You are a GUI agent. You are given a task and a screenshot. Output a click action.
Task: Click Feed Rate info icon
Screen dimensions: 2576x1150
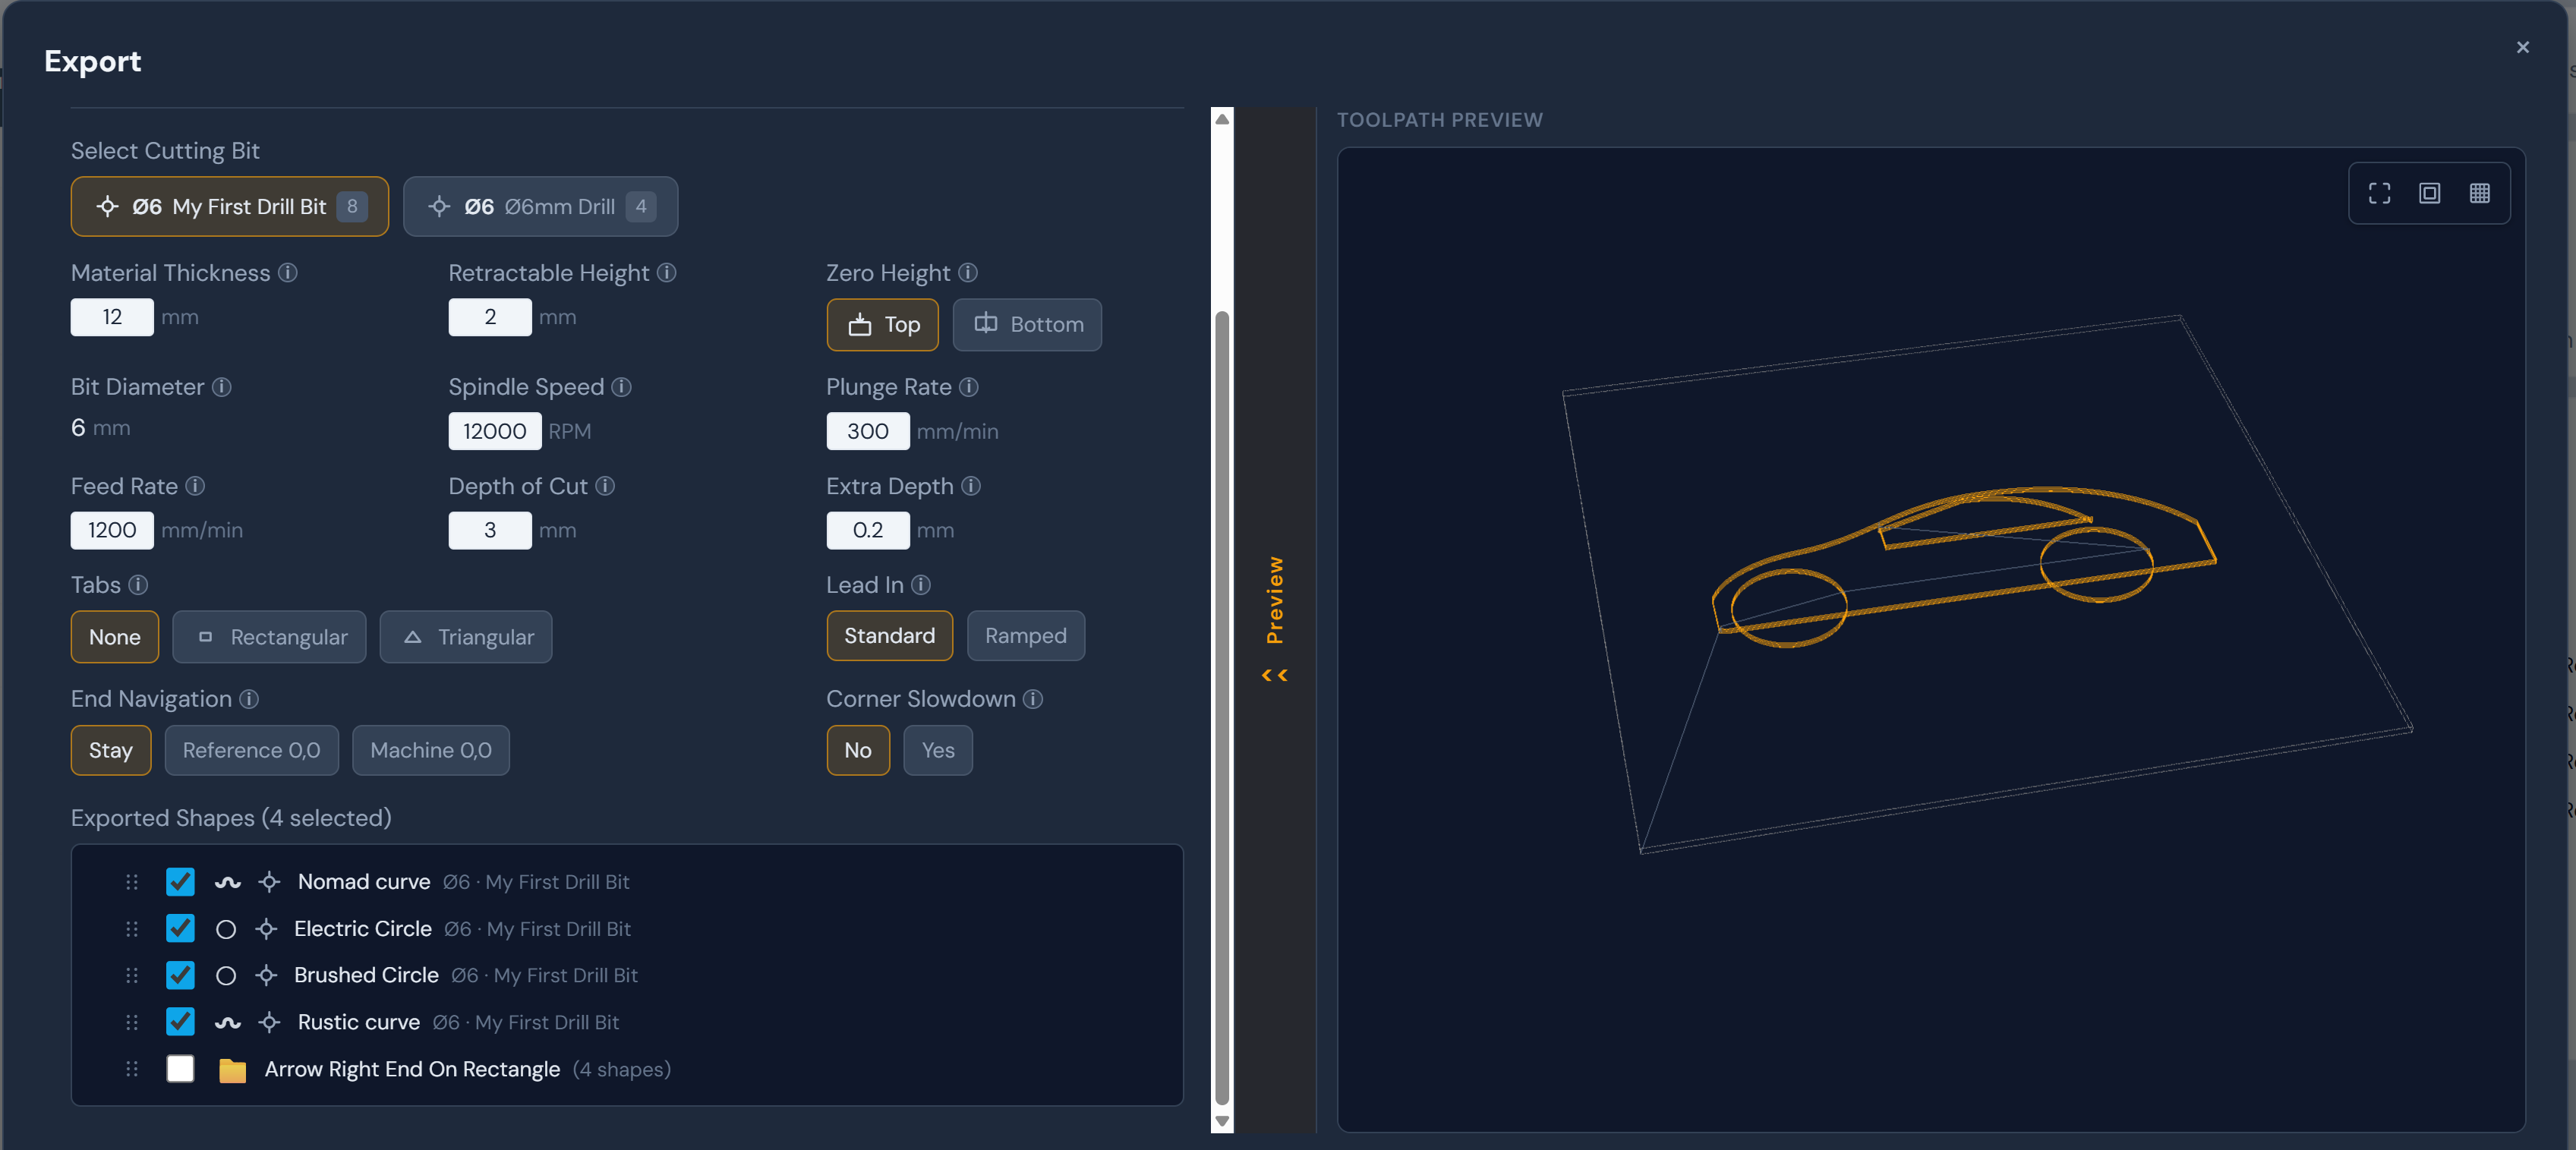196,486
